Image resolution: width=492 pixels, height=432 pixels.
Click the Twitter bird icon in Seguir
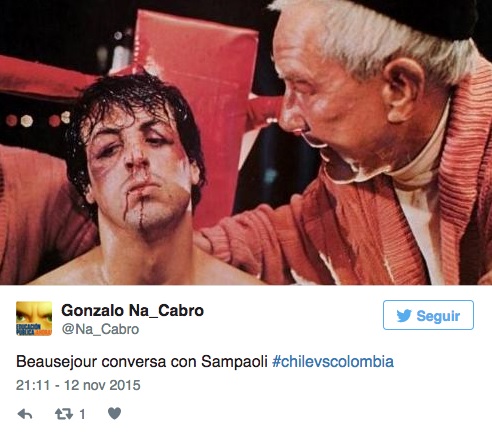[404, 316]
